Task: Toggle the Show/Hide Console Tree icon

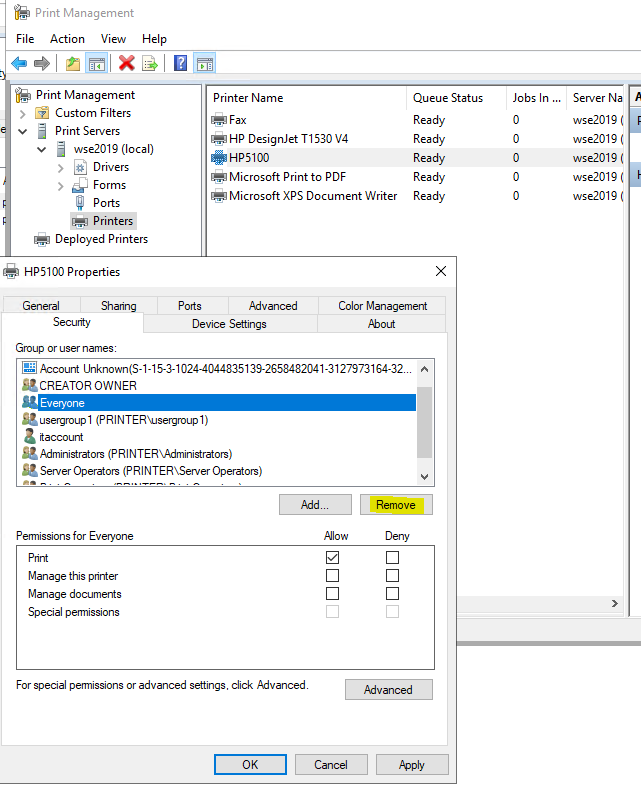Action: [x=97, y=63]
